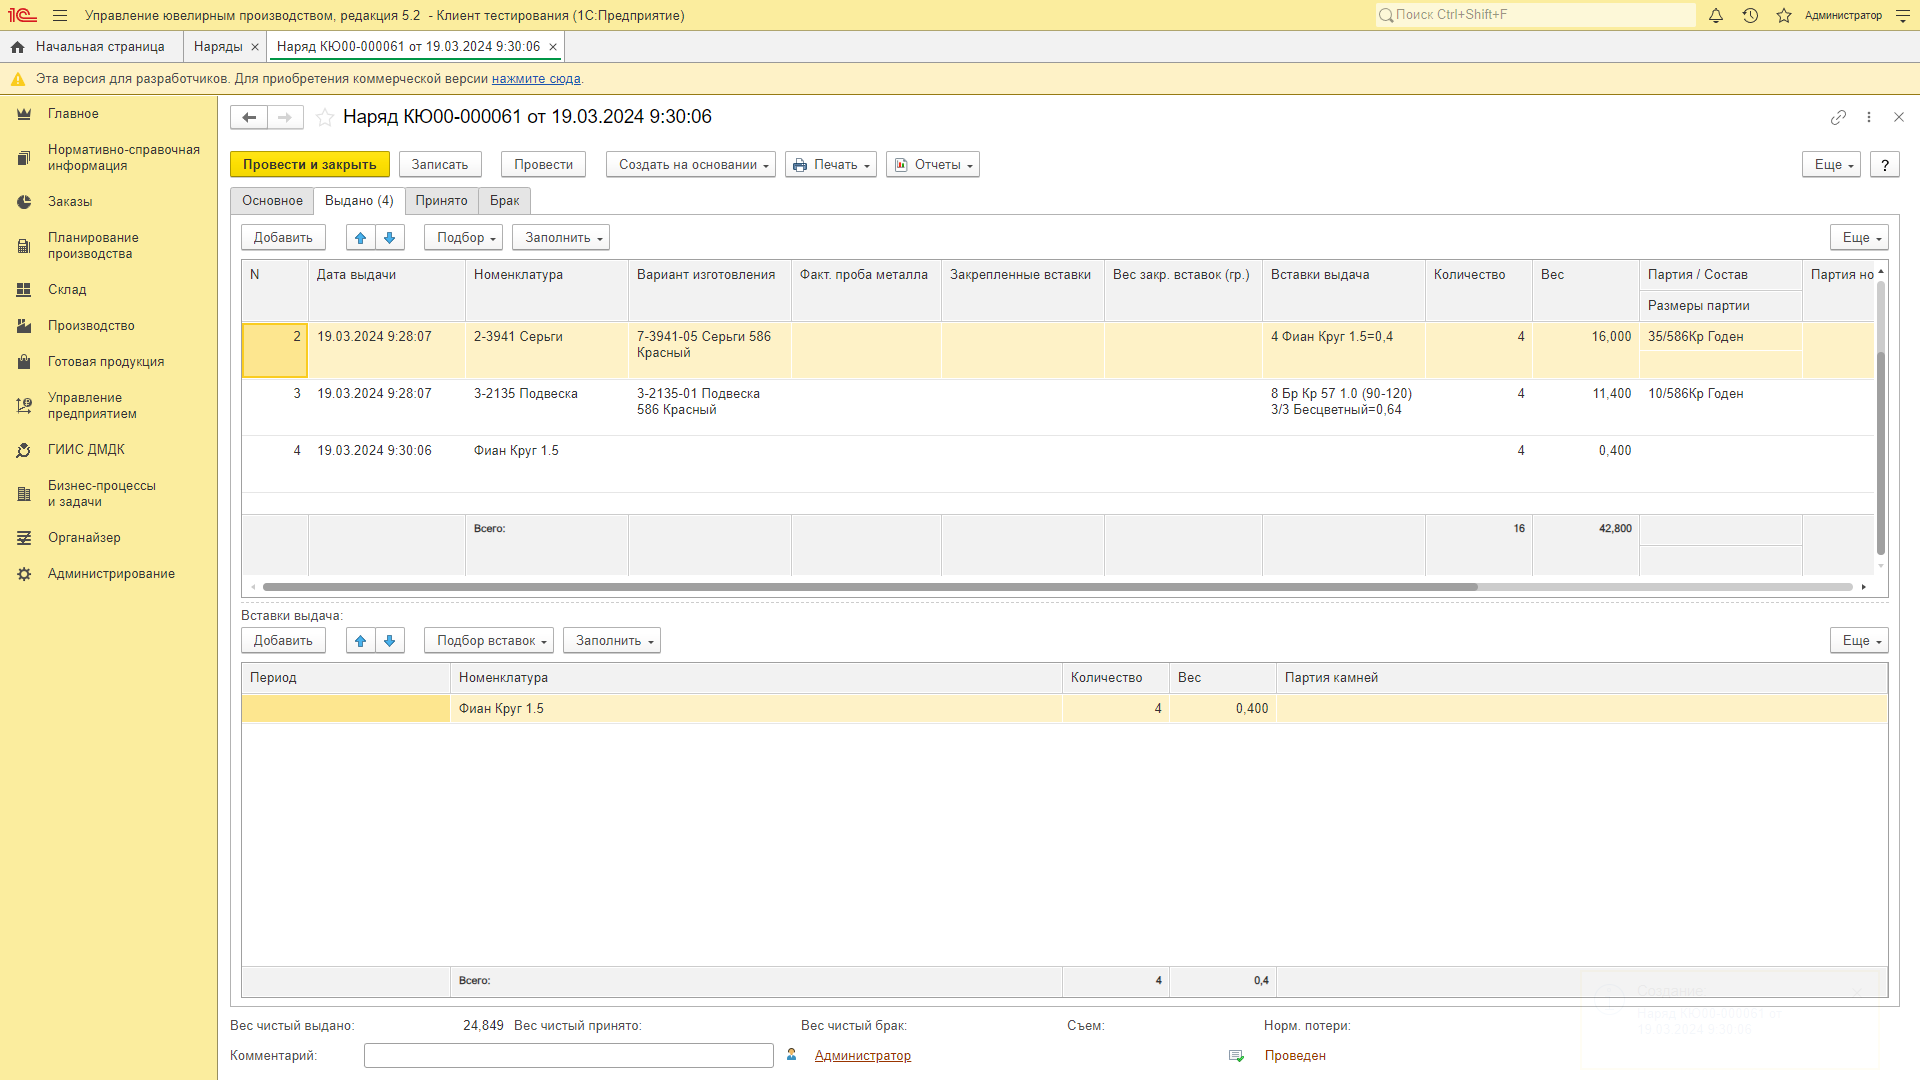This screenshot has width=1920, height=1080.
Task: Move row up in Вставки выдача table
Action: pos(361,641)
